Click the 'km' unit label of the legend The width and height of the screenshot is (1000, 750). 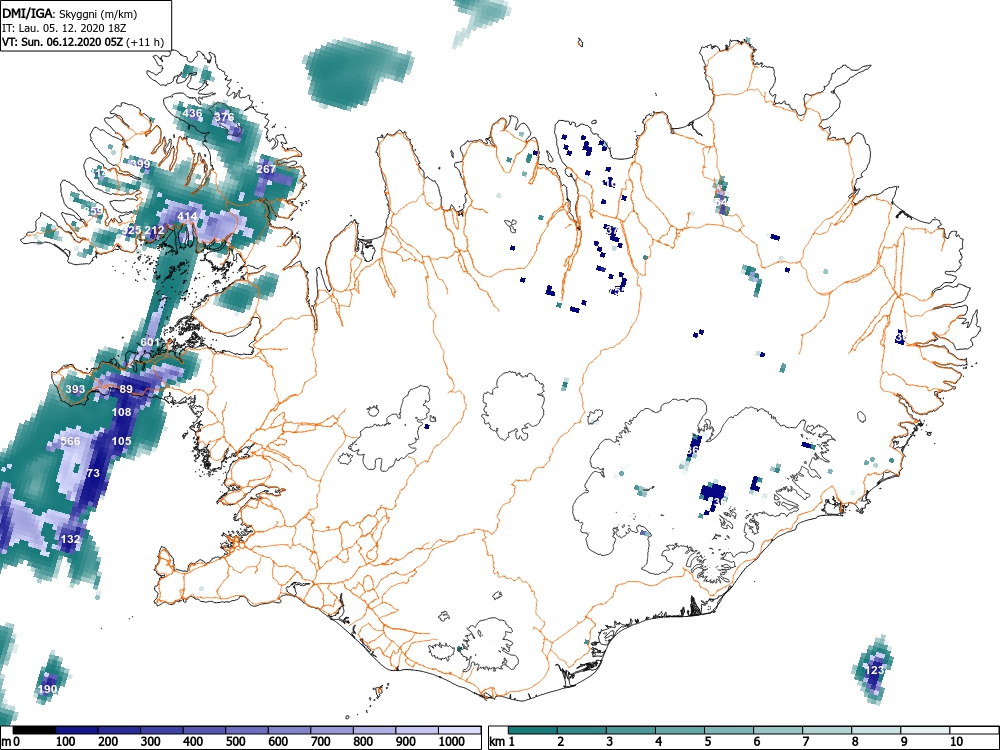click(497, 741)
